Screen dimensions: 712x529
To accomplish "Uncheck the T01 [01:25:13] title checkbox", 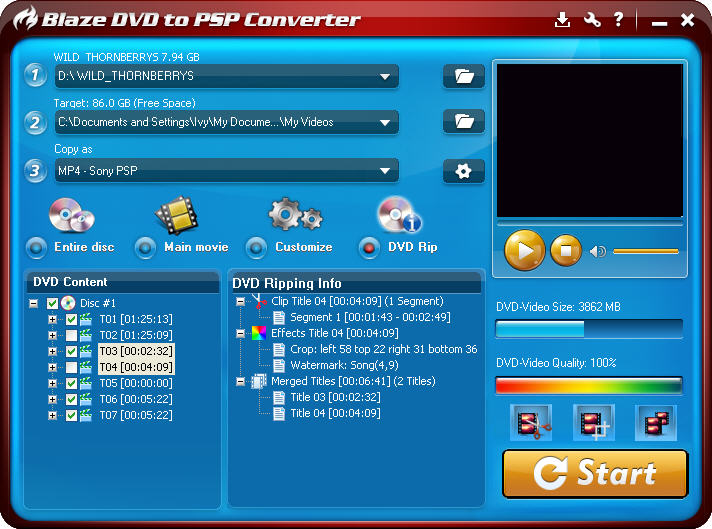I will coord(71,320).
